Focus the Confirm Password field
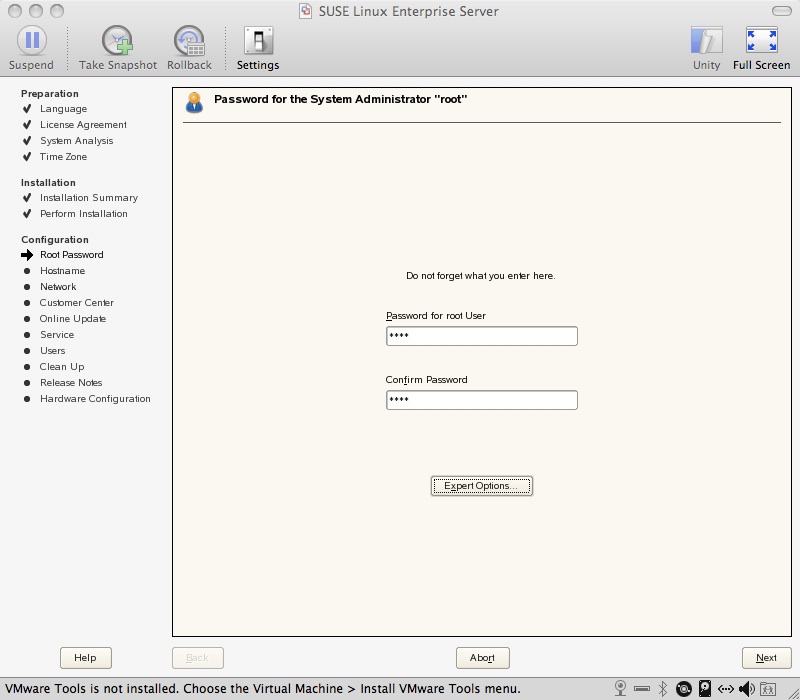 pos(482,400)
